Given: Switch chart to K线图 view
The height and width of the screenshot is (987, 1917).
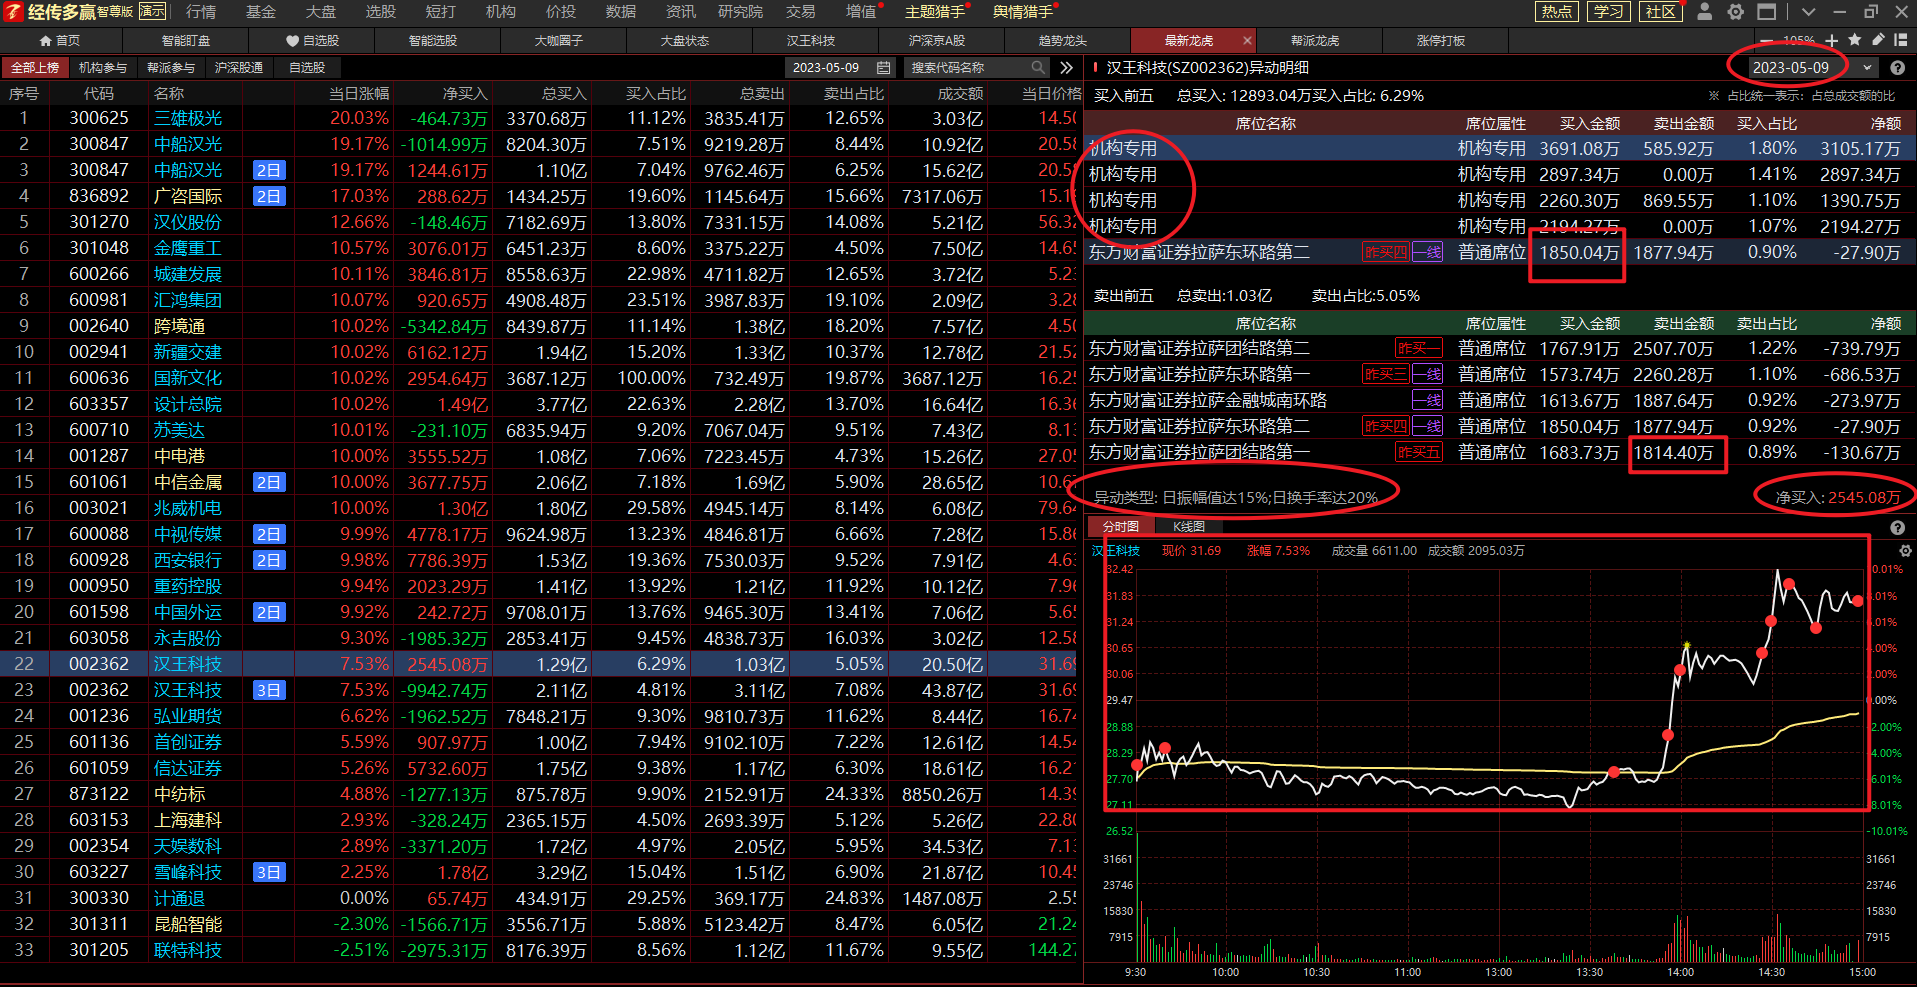Looking at the screenshot, I should 1189,526.
